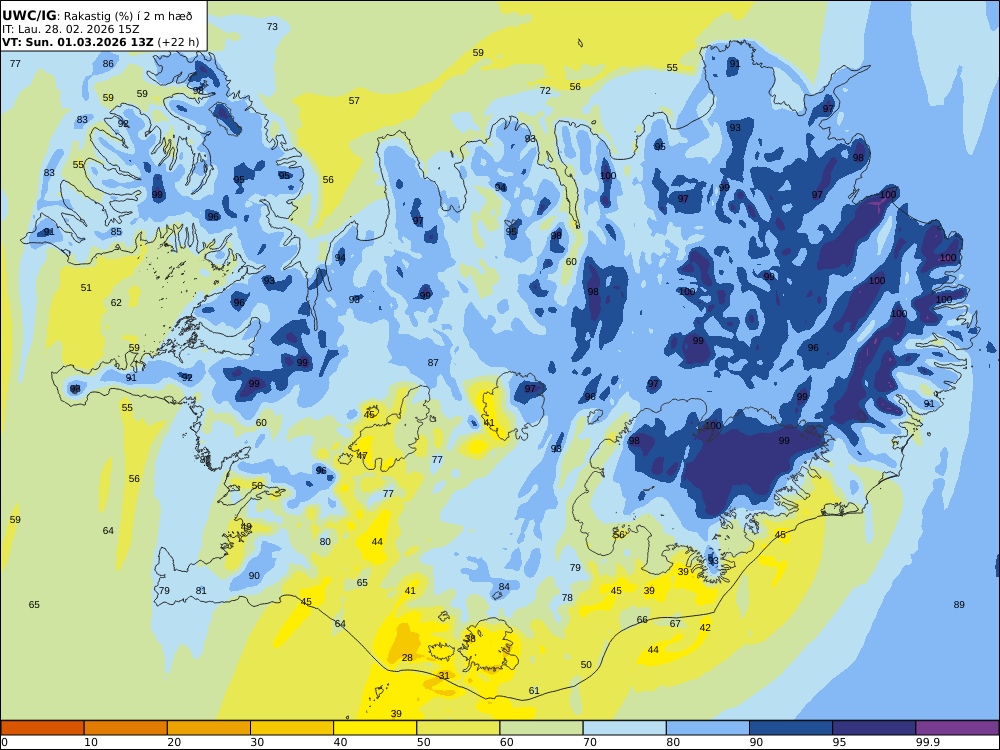Click the humidity value '73' at the map top
The image size is (1000, 750).
pyautogui.click(x=272, y=27)
